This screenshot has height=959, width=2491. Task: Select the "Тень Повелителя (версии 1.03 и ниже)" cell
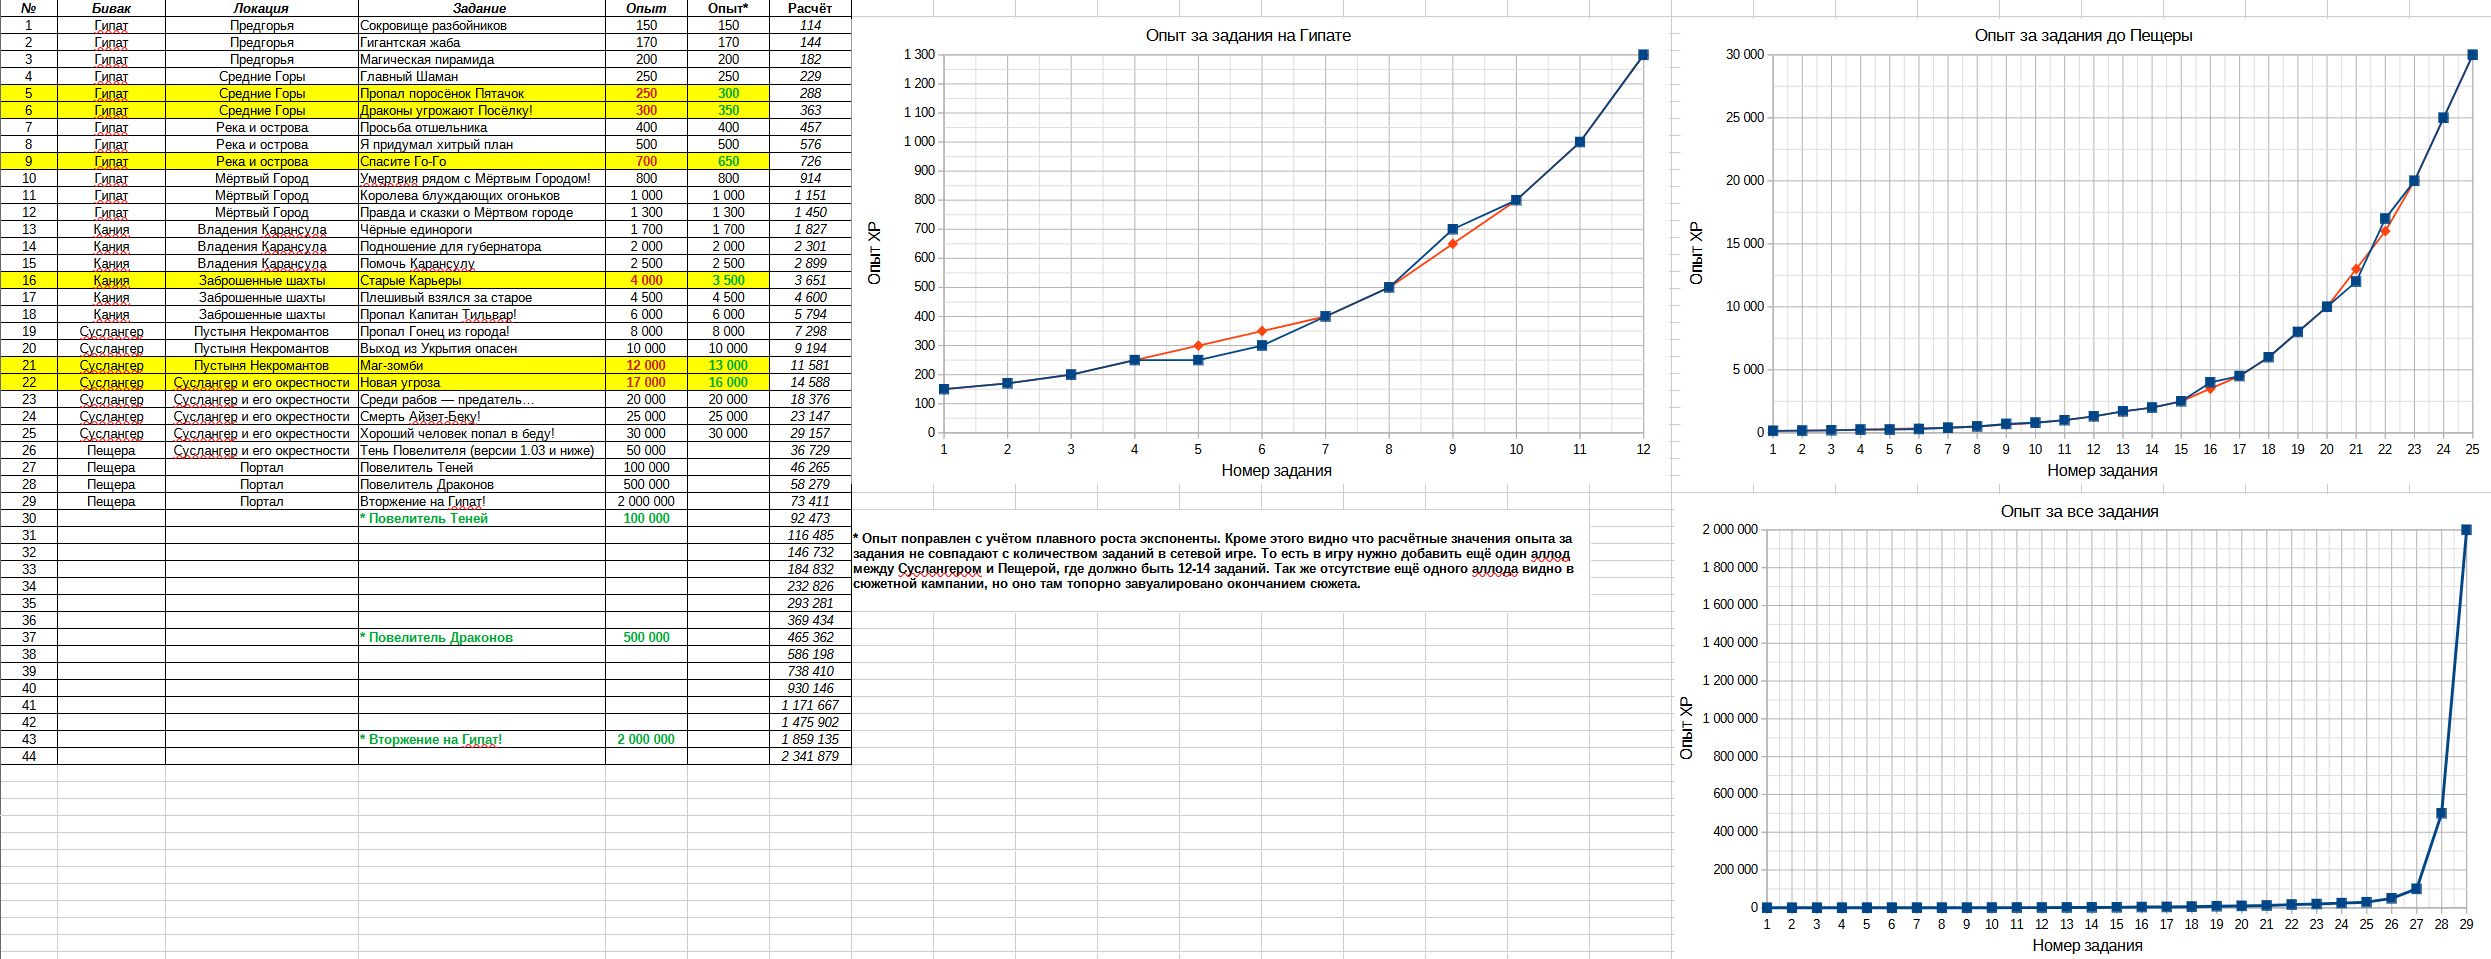click(477, 450)
